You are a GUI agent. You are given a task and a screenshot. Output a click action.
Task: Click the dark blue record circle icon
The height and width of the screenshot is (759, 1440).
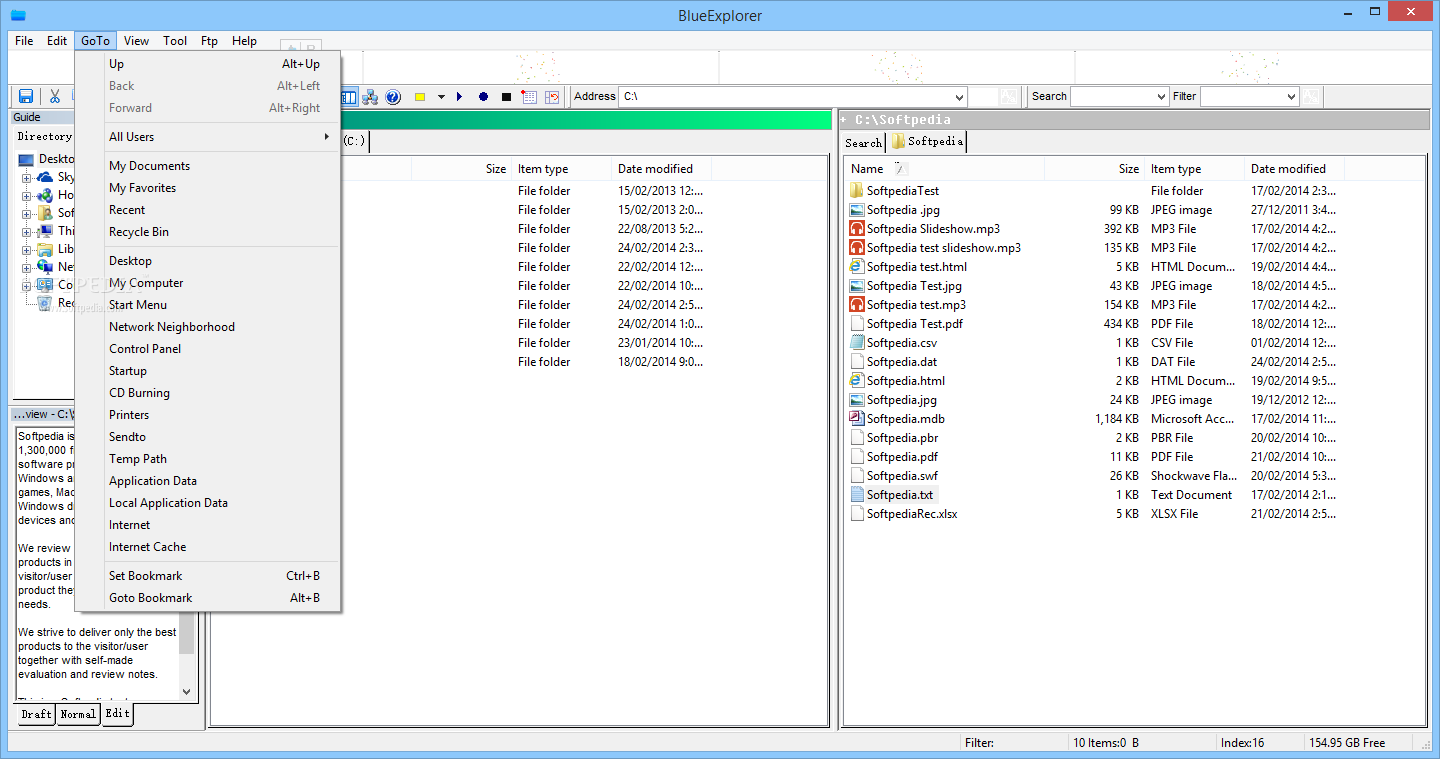(483, 97)
